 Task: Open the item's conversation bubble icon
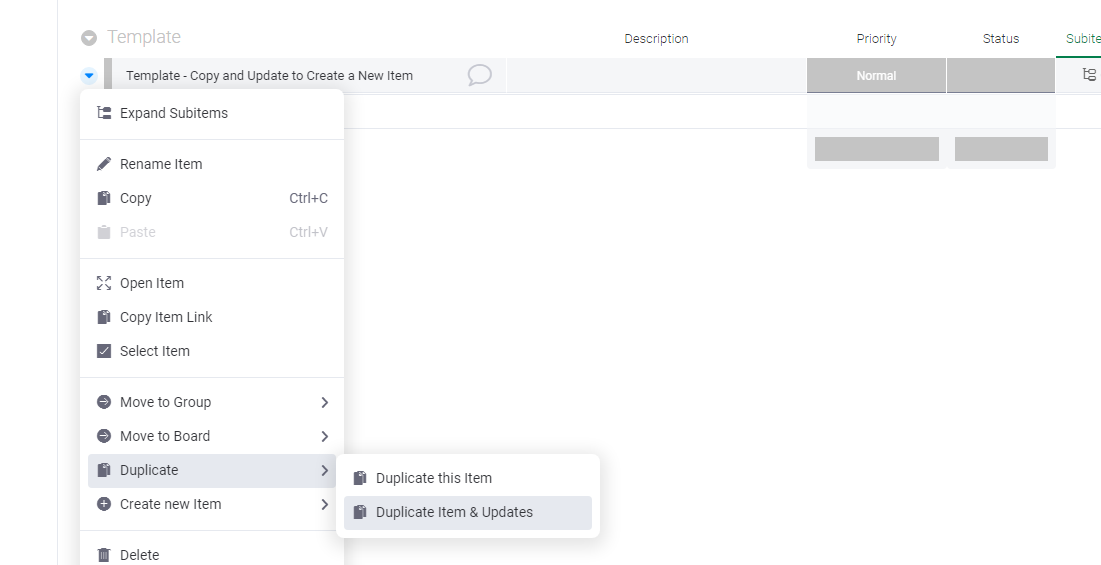tap(479, 75)
